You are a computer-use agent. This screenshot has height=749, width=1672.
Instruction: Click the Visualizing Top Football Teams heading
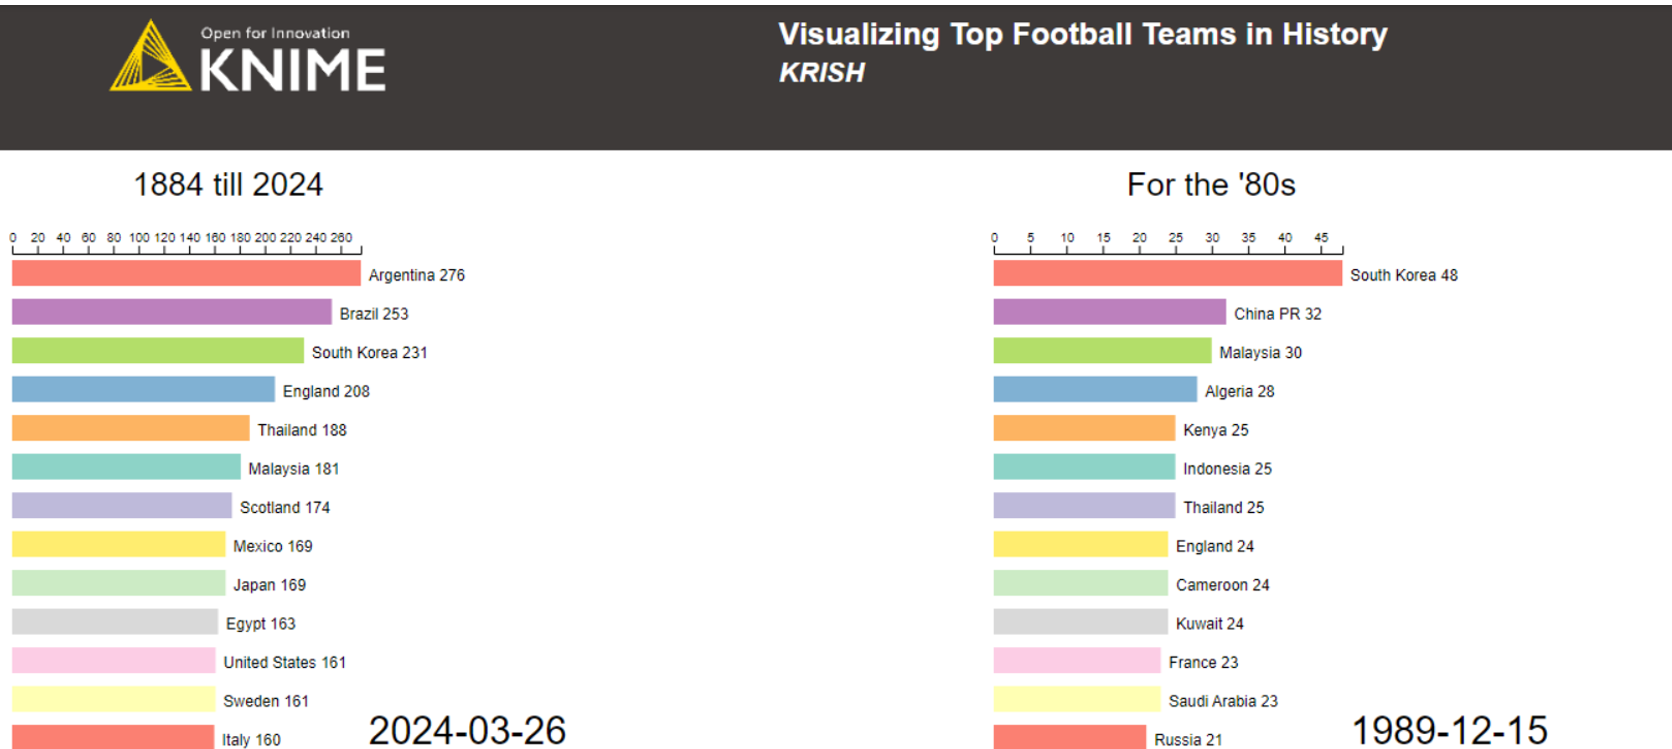[1083, 34]
